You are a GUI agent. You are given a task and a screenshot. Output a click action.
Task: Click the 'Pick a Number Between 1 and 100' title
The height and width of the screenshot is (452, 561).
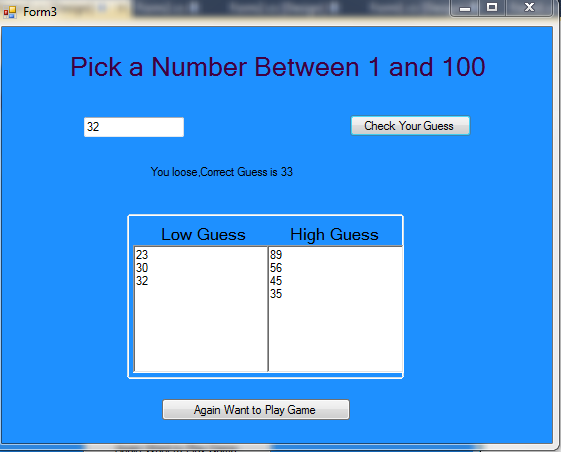[278, 67]
